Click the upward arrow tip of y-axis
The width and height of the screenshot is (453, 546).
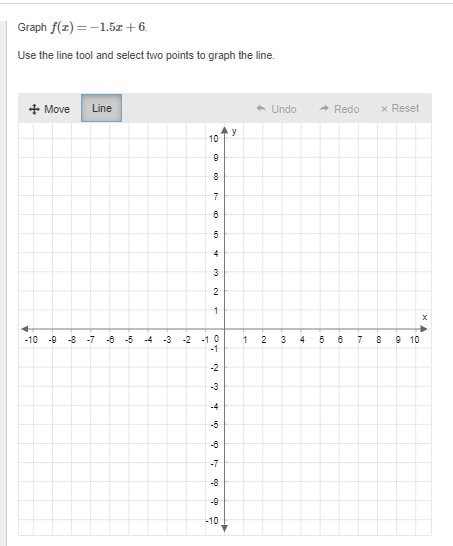tap(225, 130)
